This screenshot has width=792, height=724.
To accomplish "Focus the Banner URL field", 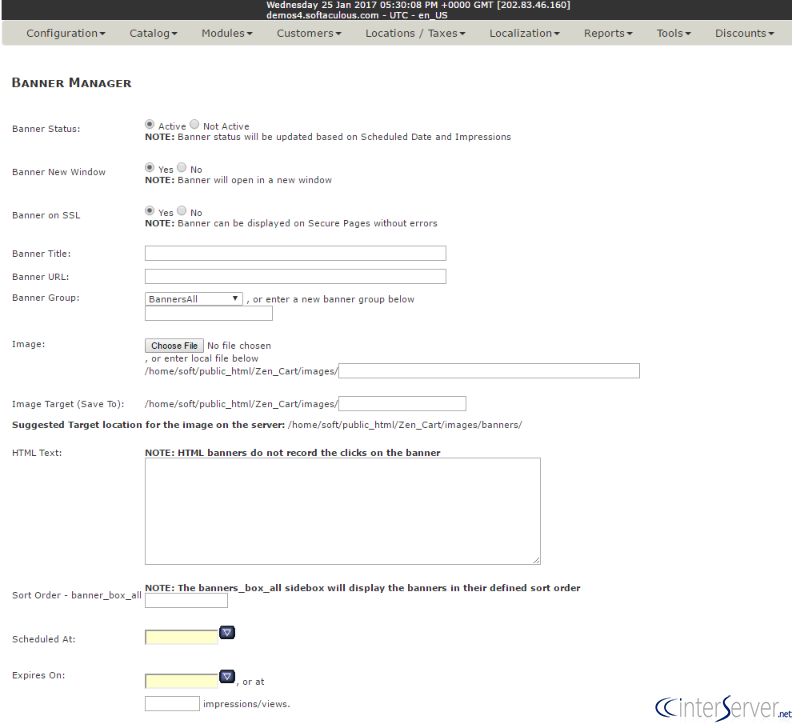I will click(x=295, y=276).
